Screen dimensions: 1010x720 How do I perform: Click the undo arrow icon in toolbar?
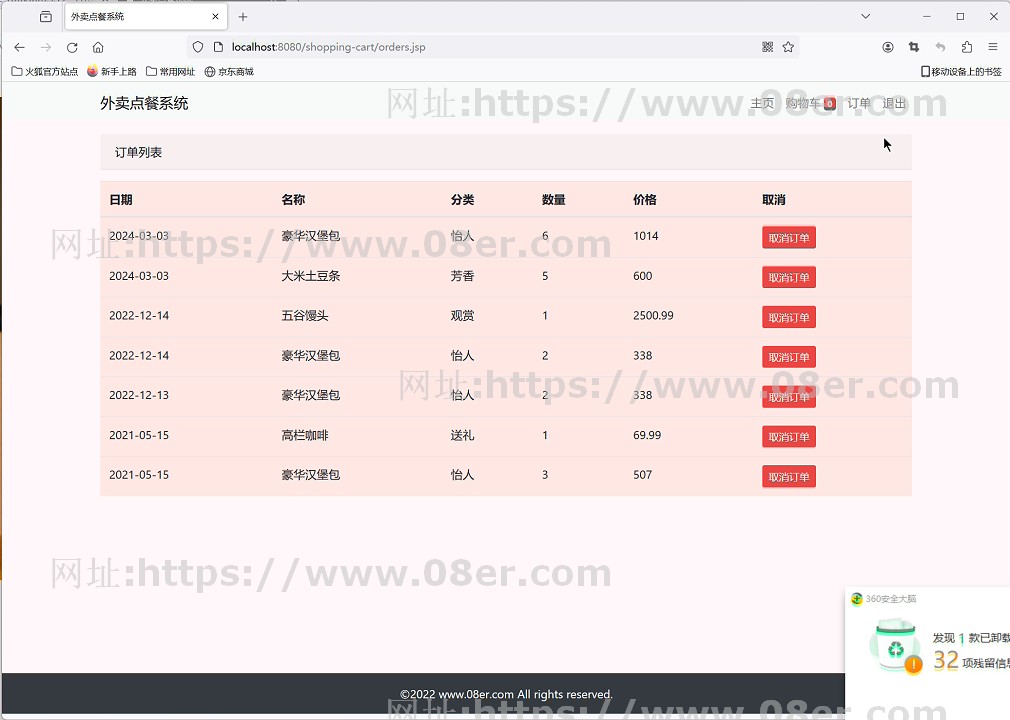940,47
